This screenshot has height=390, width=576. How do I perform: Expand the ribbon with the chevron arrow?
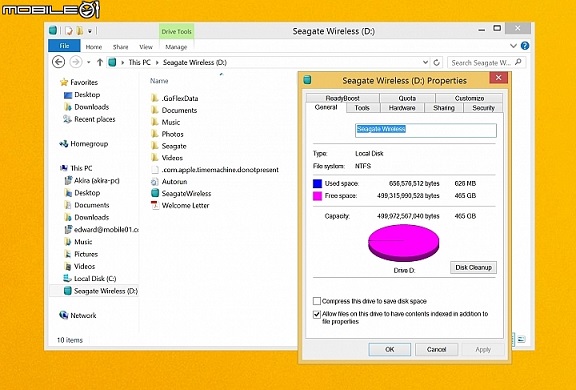[513, 46]
